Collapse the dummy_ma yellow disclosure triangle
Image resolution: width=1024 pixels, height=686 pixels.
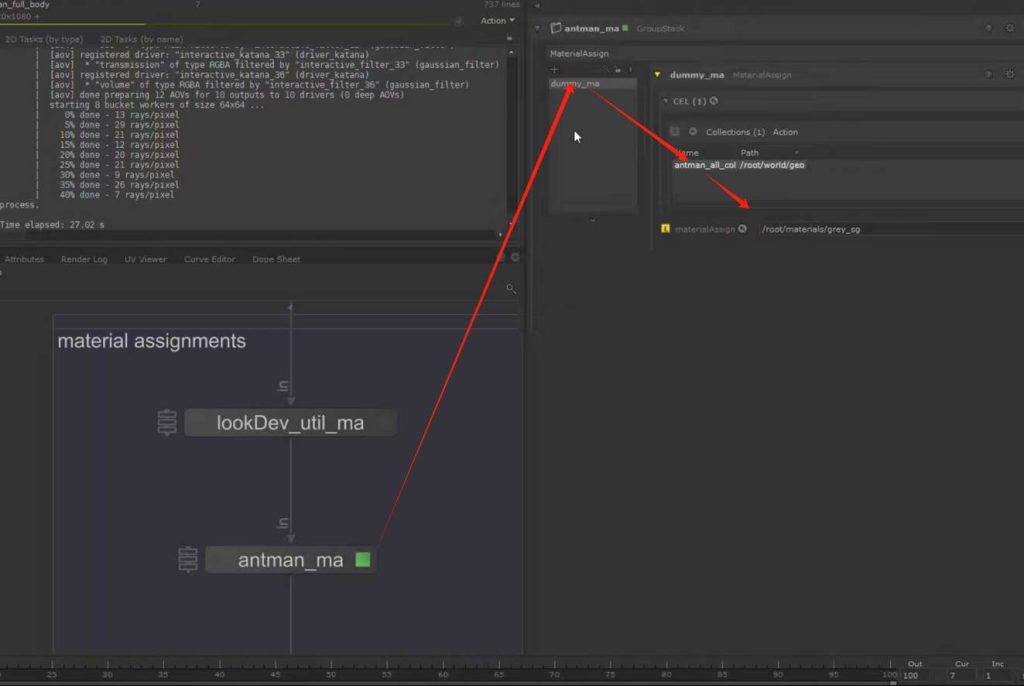coord(657,75)
